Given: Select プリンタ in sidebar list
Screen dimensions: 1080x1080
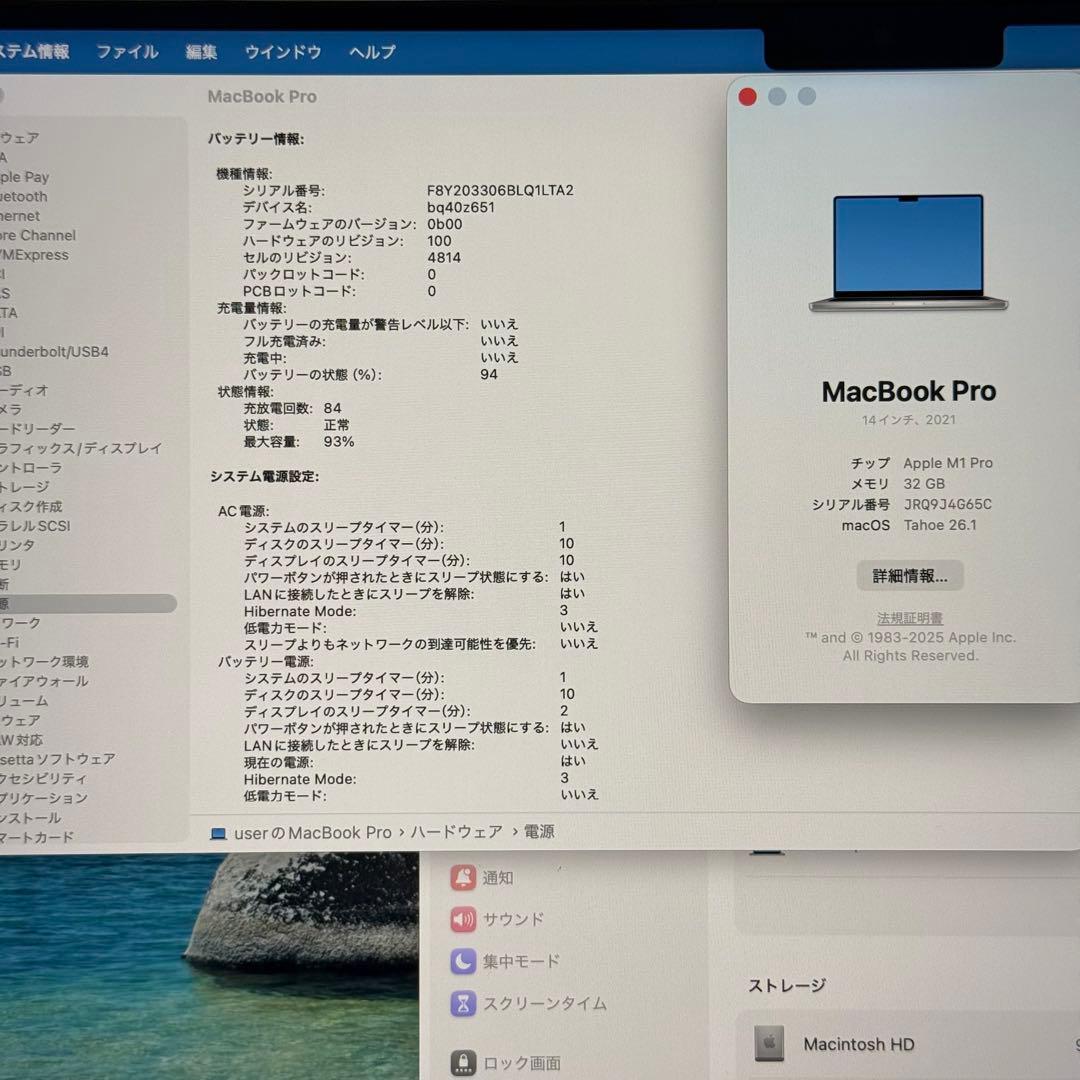Looking at the screenshot, I should pyautogui.click(x=18, y=545).
